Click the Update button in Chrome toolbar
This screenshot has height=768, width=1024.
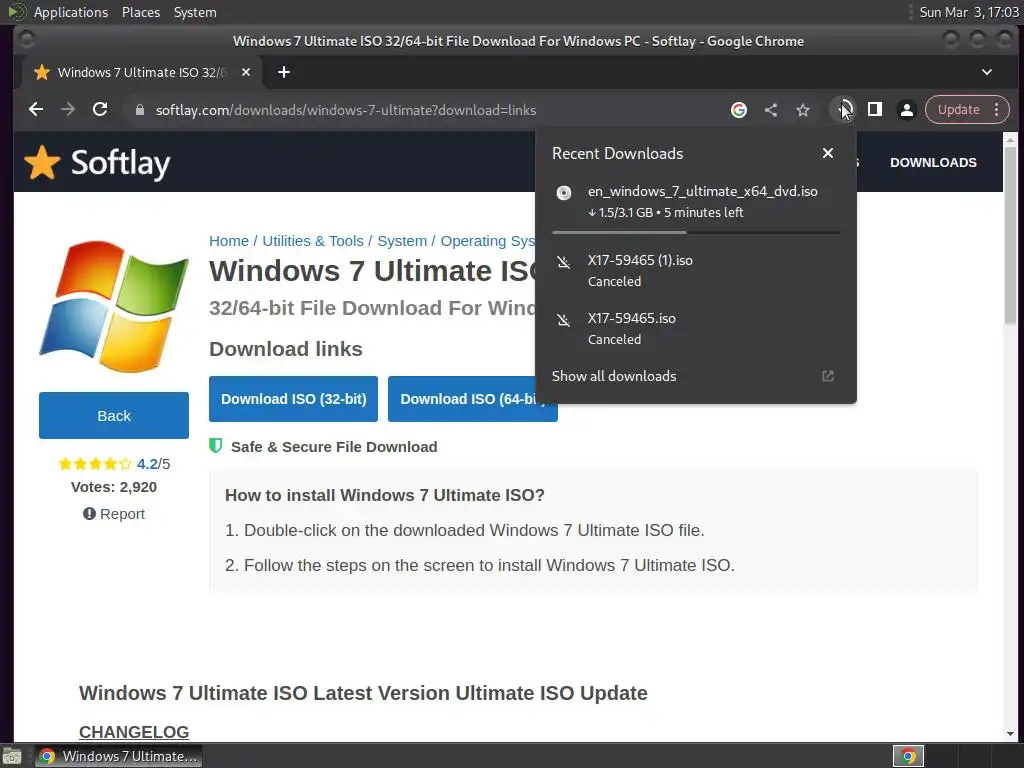click(x=959, y=110)
